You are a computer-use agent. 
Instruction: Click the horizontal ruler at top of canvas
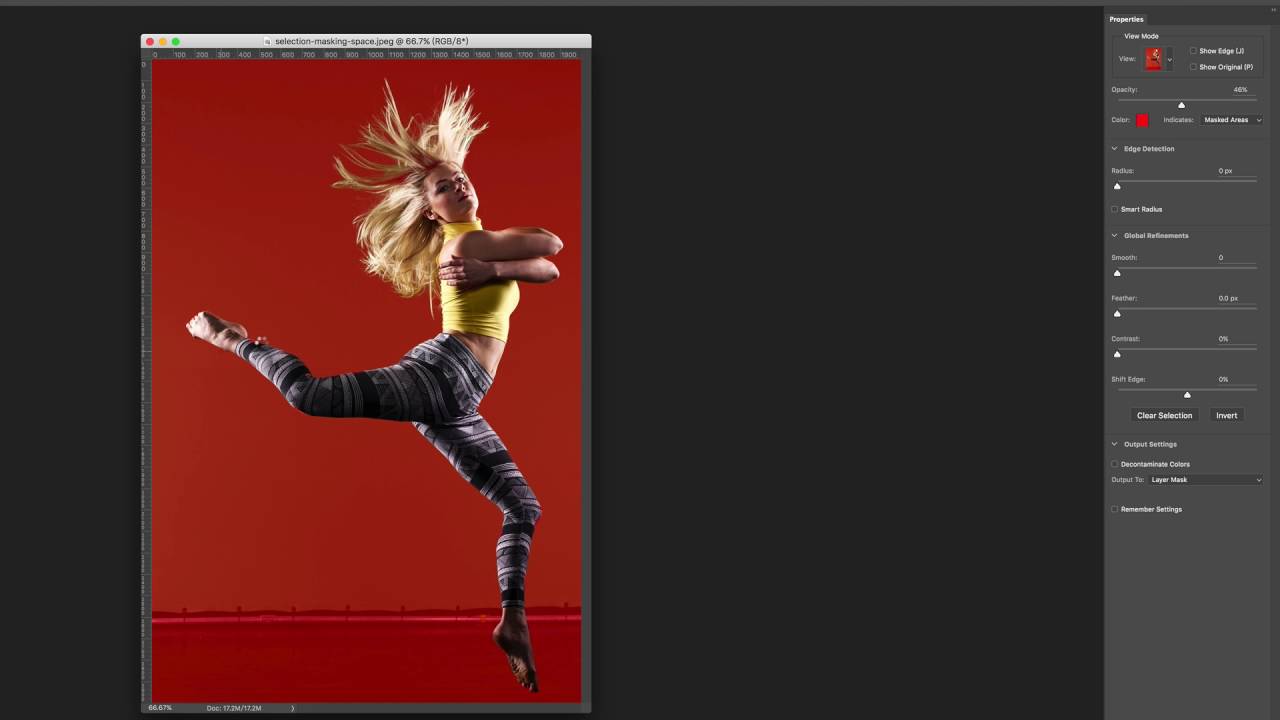366,55
